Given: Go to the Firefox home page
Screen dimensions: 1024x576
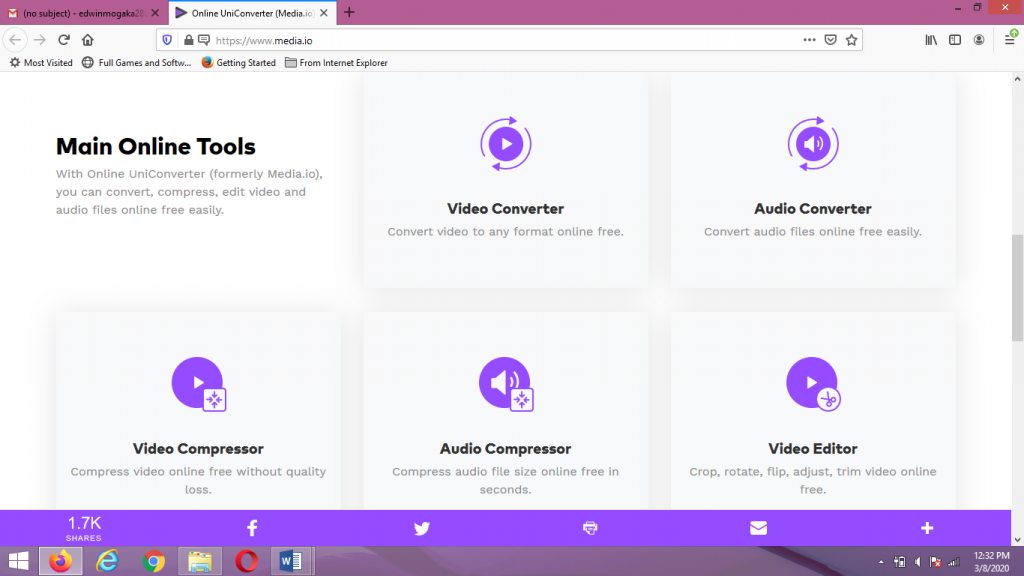Looking at the screenshot, I should 88,40.
